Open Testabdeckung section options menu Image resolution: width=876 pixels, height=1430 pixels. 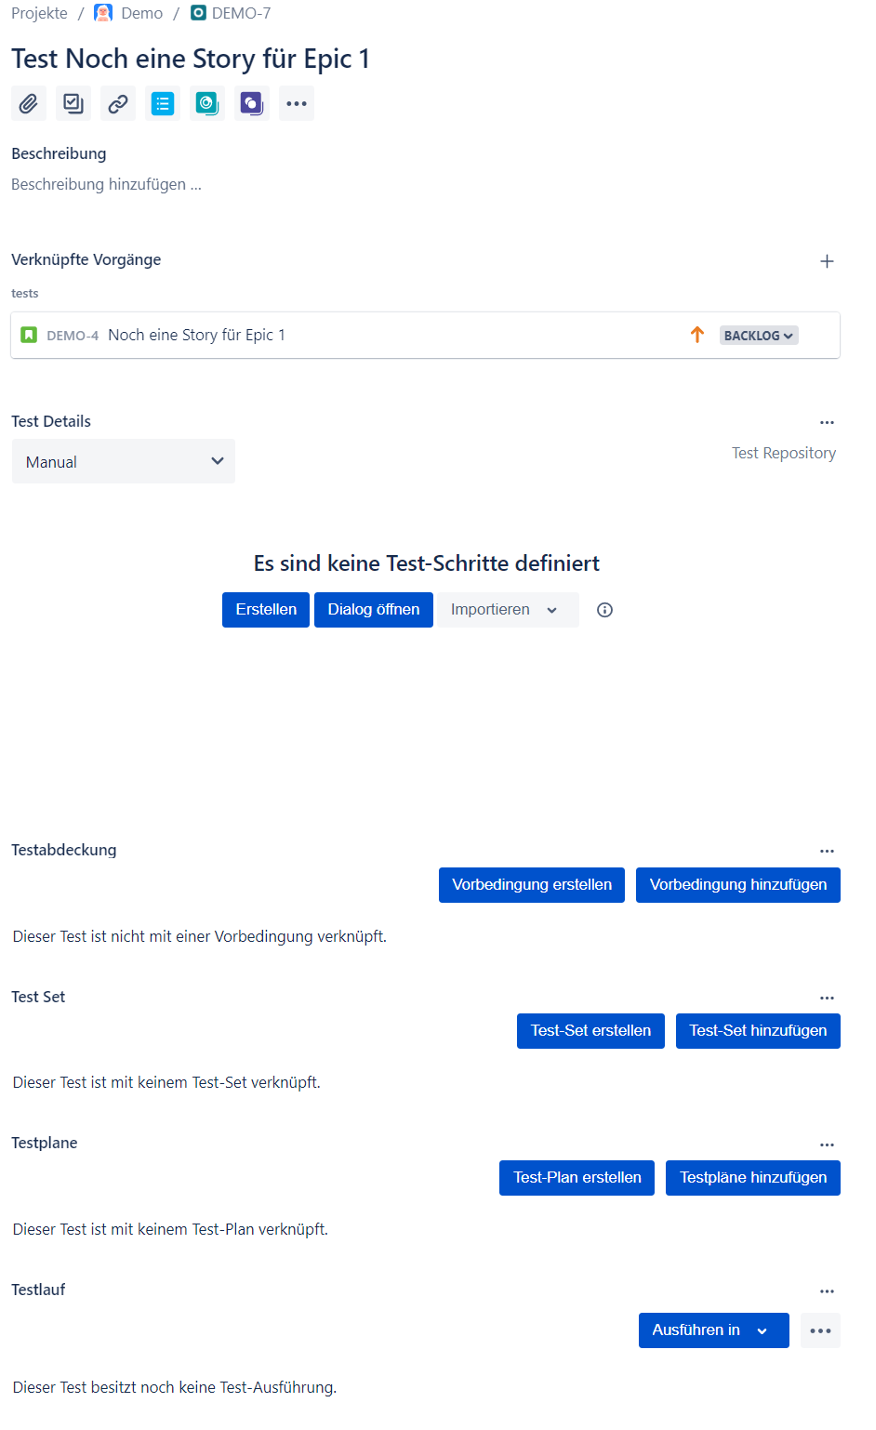827,851
